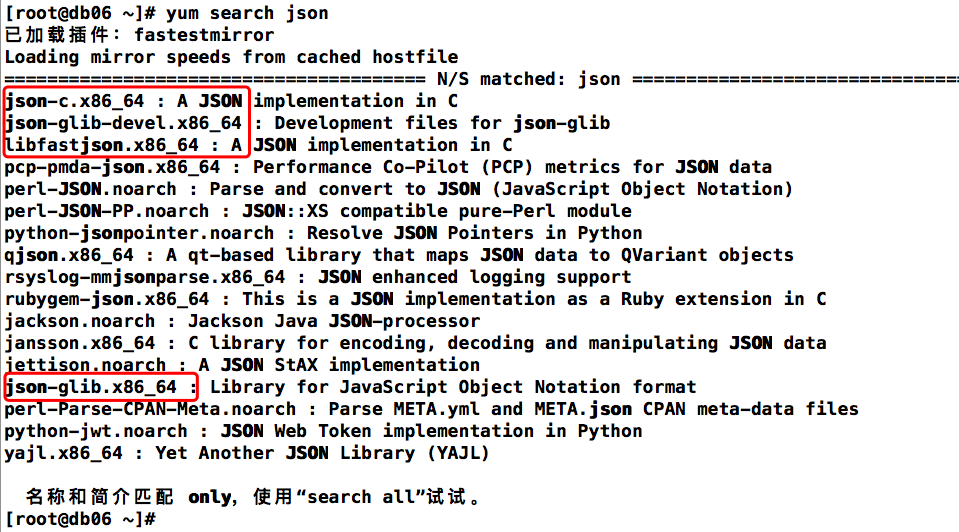959x532 pixels.
Task: Click the json-c.x86_64 package name
Action: (x=74, y=101)
